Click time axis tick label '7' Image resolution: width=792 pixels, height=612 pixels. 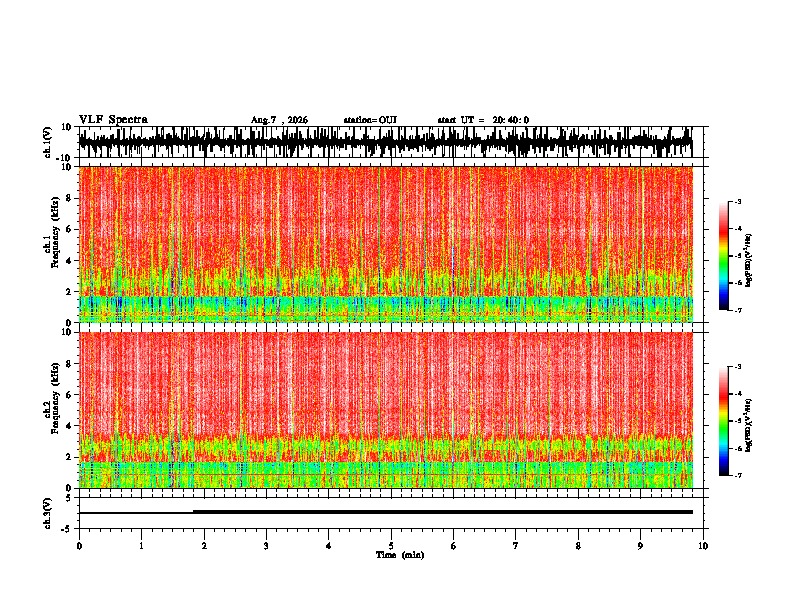click(516, 546)
